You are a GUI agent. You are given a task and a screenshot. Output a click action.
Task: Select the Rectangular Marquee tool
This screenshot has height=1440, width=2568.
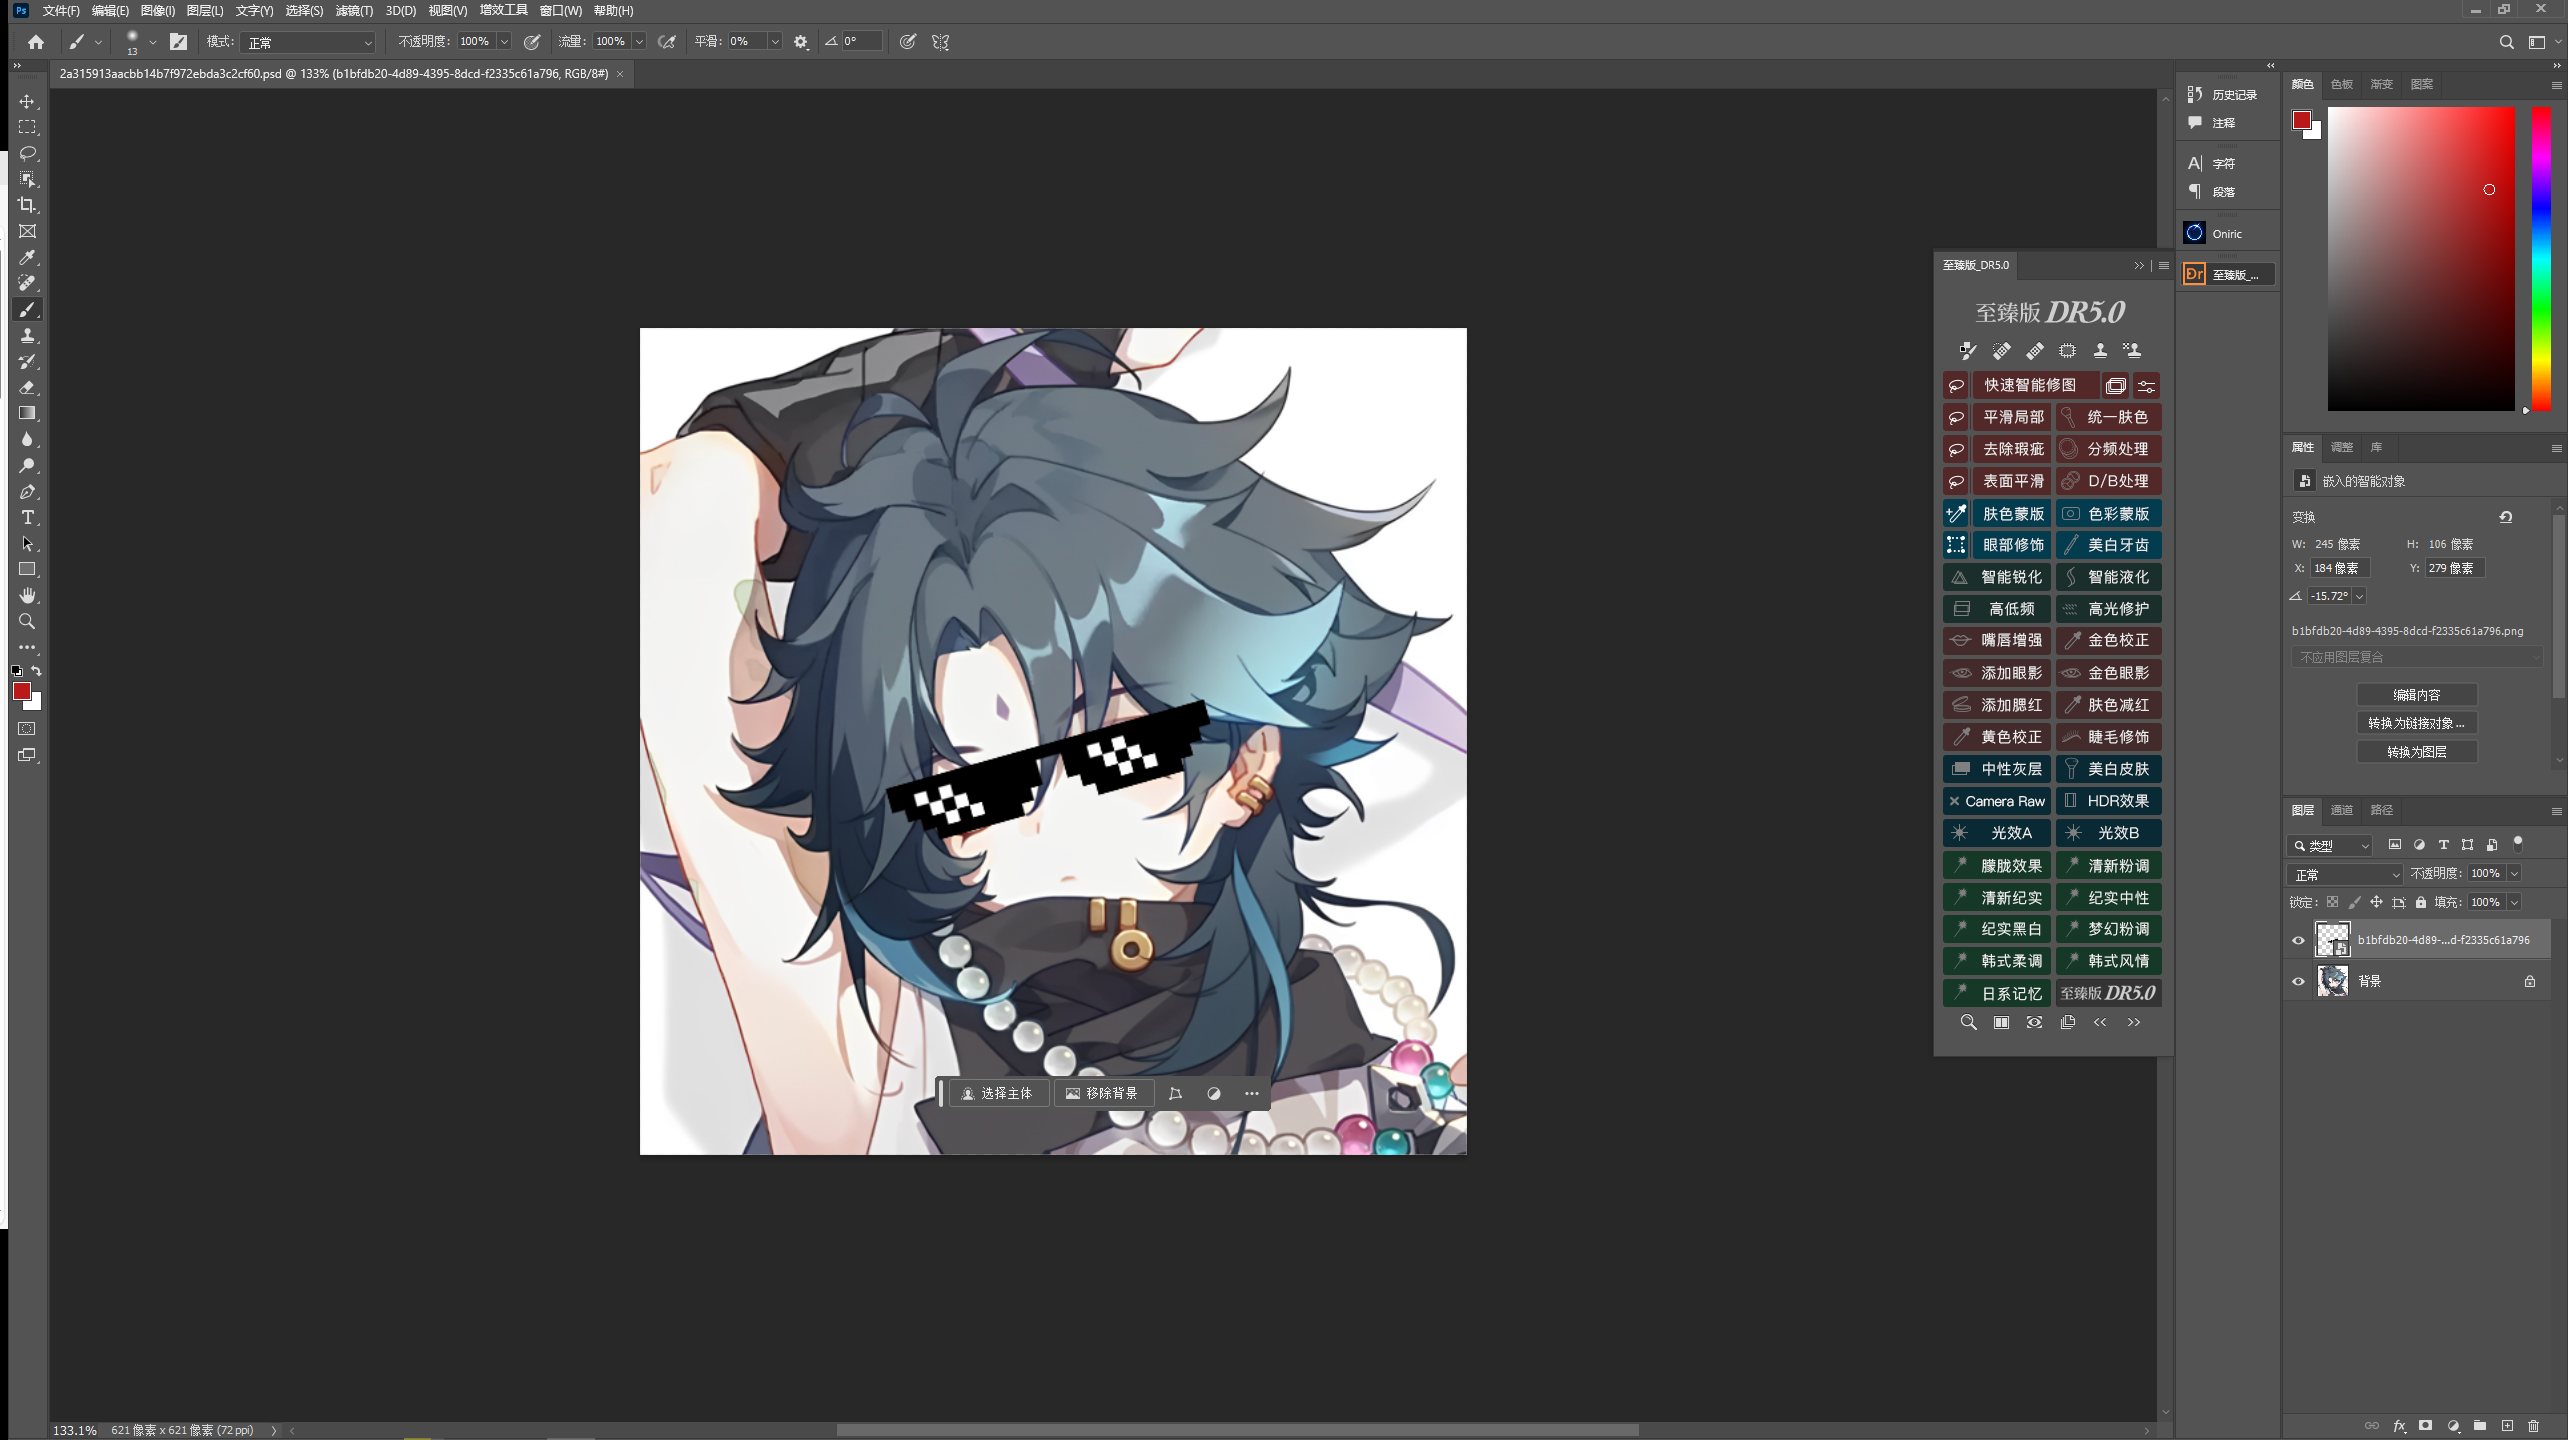pyautogui.click(x=27, y=127)
